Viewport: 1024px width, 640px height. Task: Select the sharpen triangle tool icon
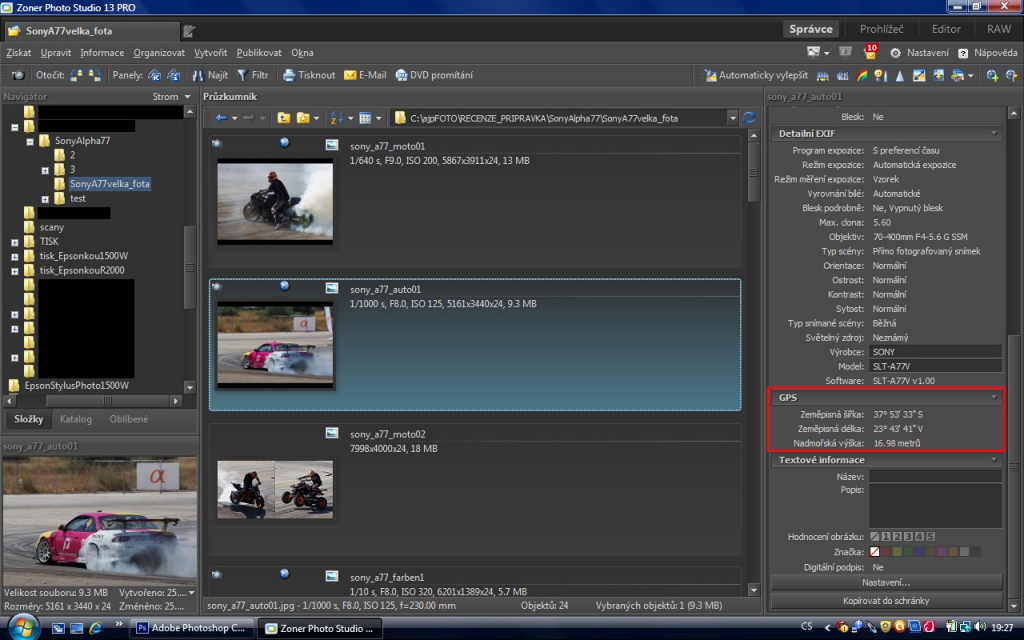(900, 76)
